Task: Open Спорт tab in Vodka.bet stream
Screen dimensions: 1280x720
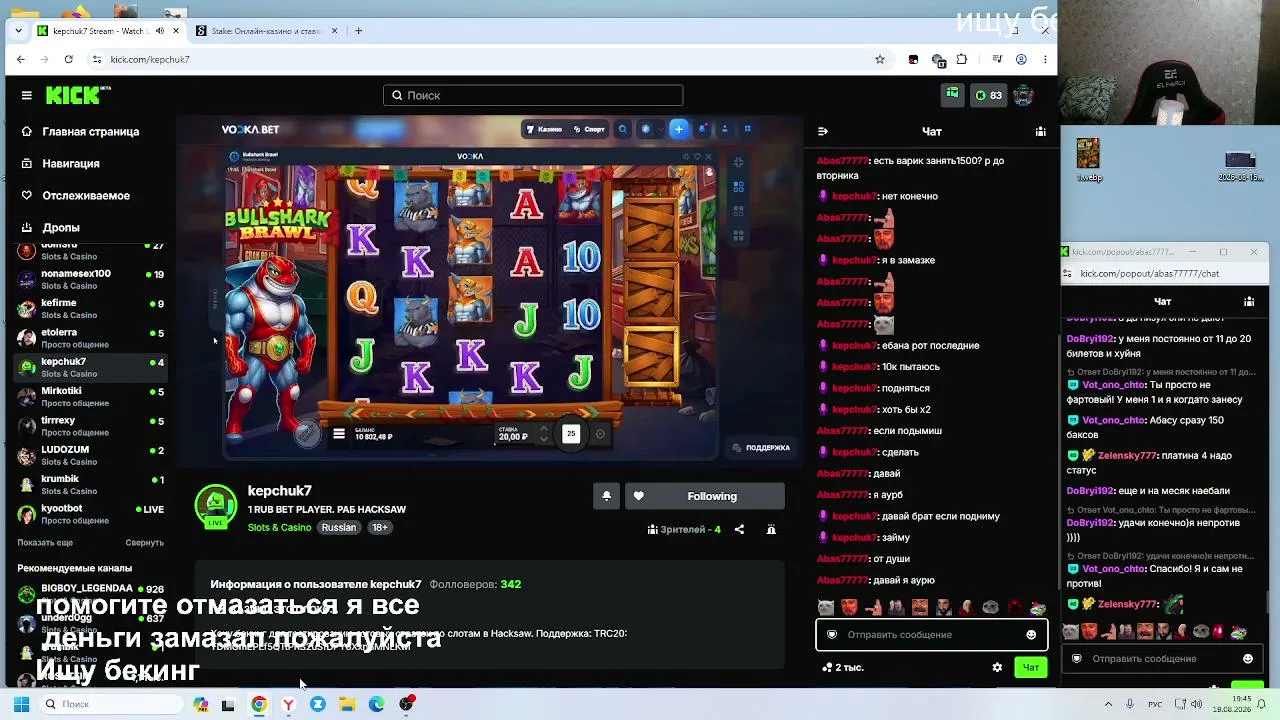Action: click(x=589, y=129)
